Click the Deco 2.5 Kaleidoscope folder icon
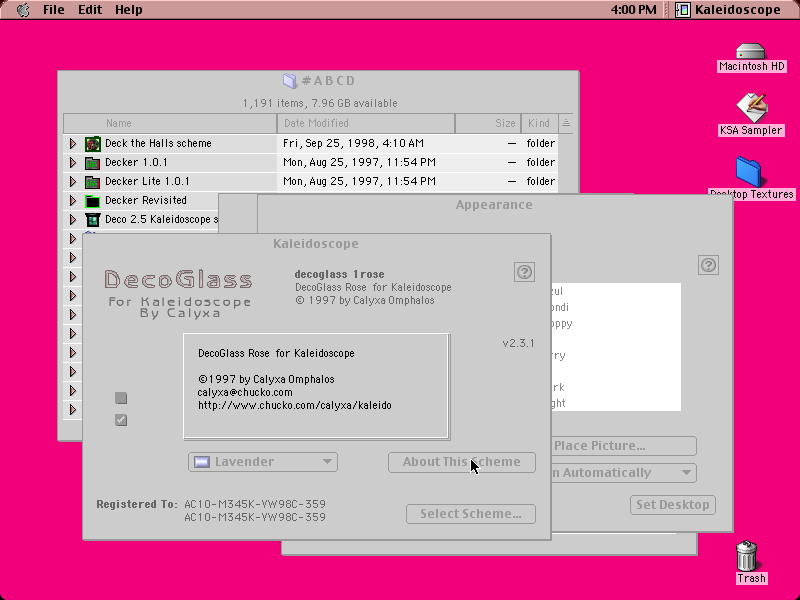Image resolution: width=800 pixels, height=600 pixels. [x=92, y=220]
